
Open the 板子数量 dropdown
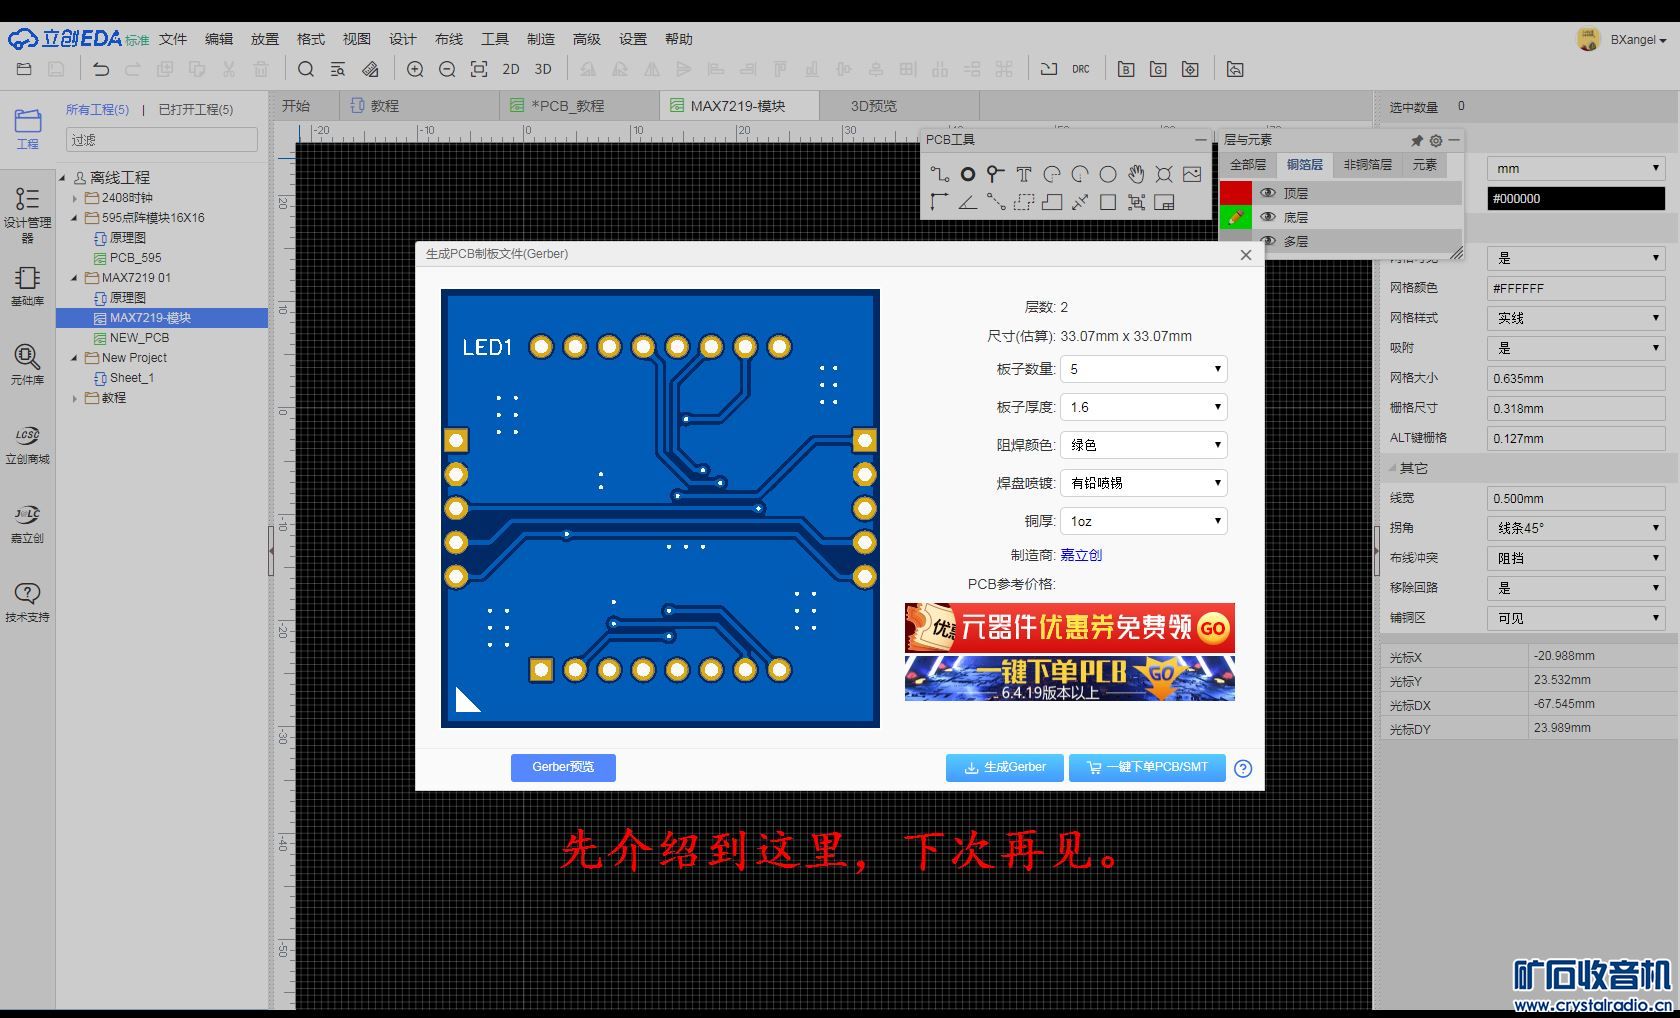click(1144, 369)
